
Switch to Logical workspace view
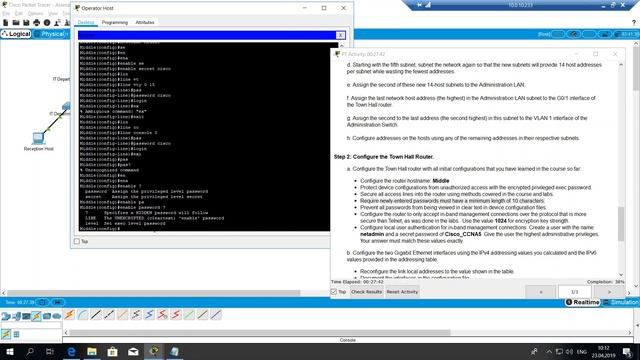(16, 34)
